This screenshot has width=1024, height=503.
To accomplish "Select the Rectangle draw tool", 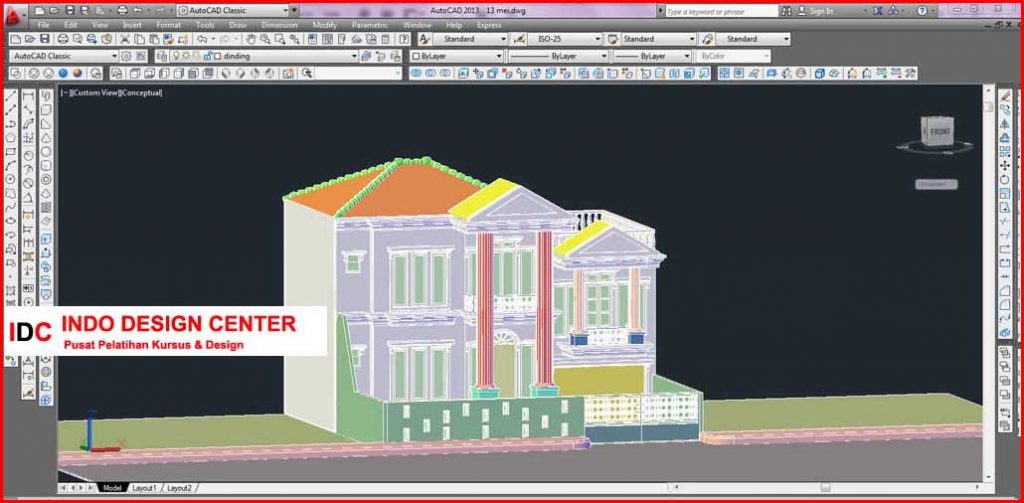I will coord(10,151).
